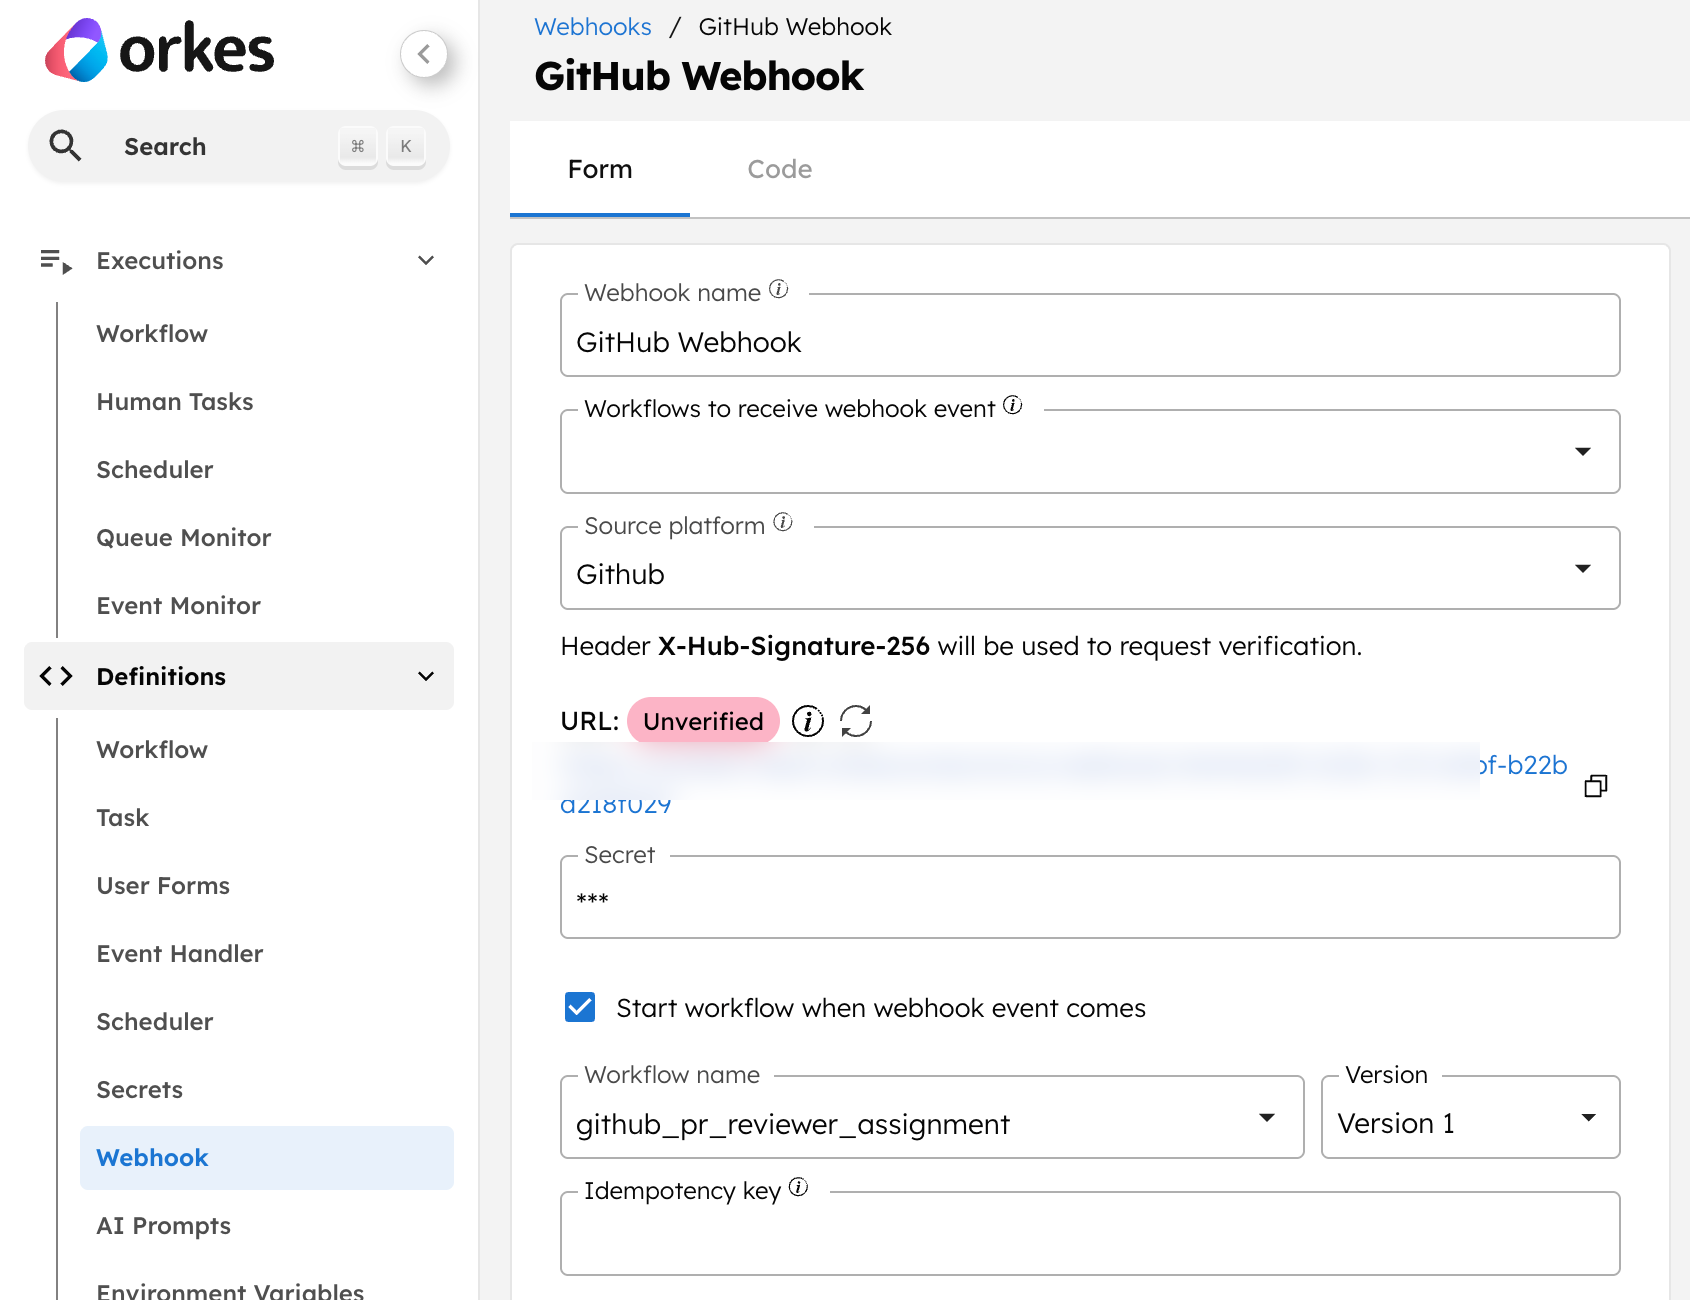This screenshot has width=1690, height=1300.
Task: Open AI Prompts
Action: tap(164, 1226)
